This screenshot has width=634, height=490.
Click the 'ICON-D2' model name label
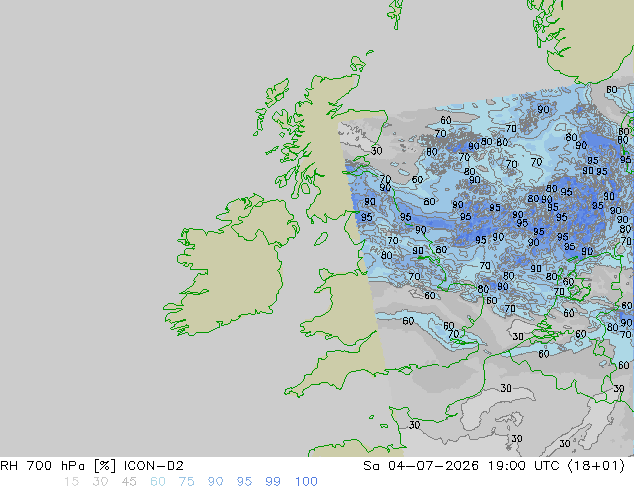(154, 466)
